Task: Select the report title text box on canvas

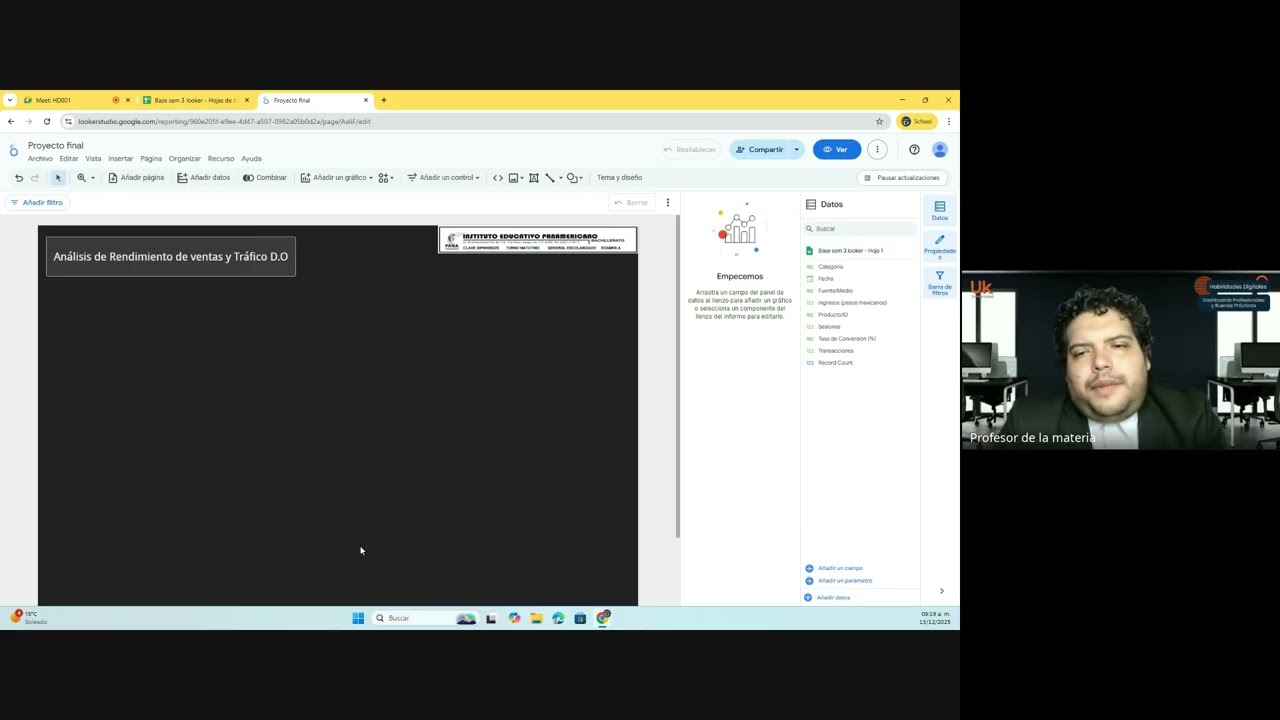Action: coord(171,257)
